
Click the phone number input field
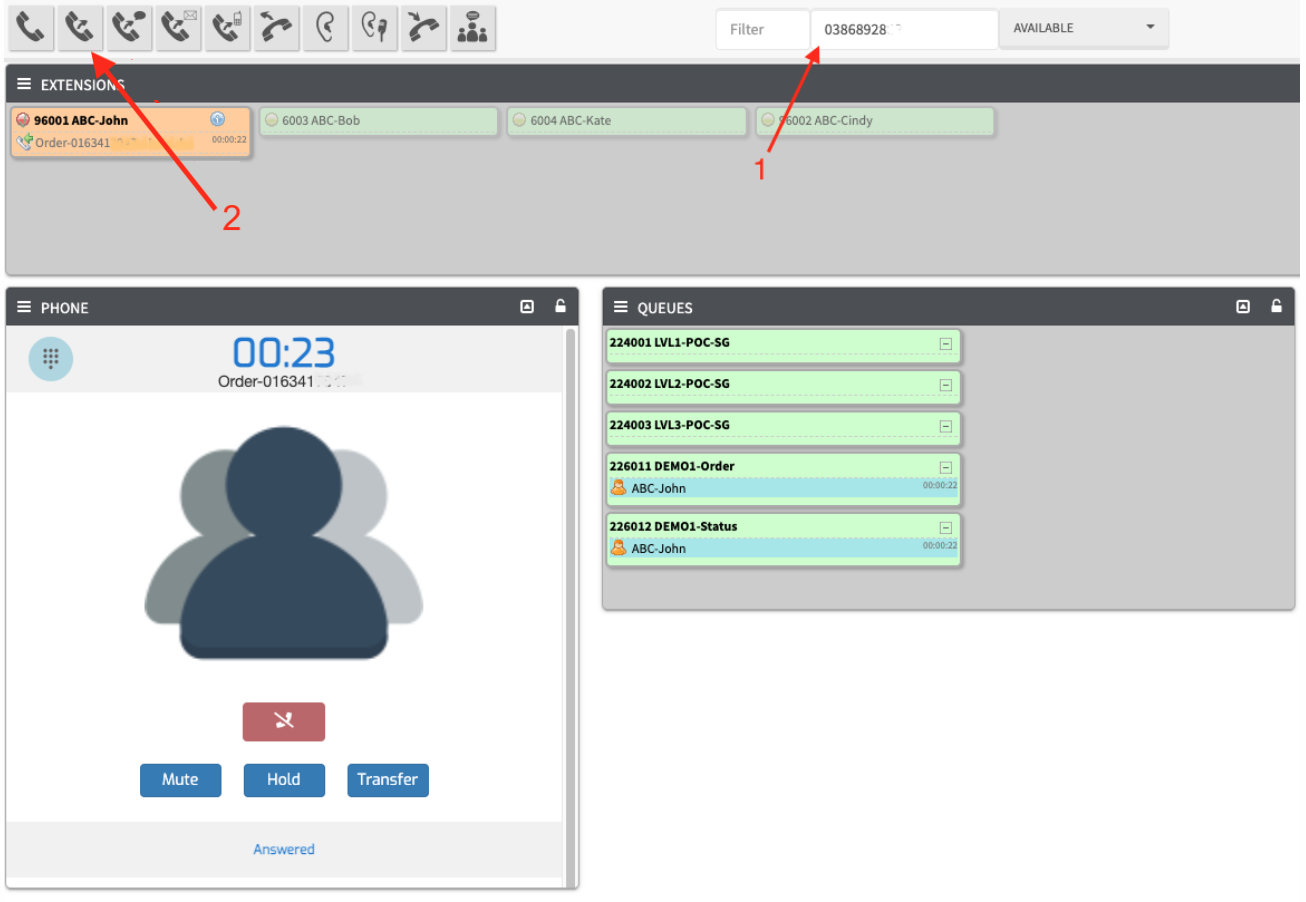(903, 29)
